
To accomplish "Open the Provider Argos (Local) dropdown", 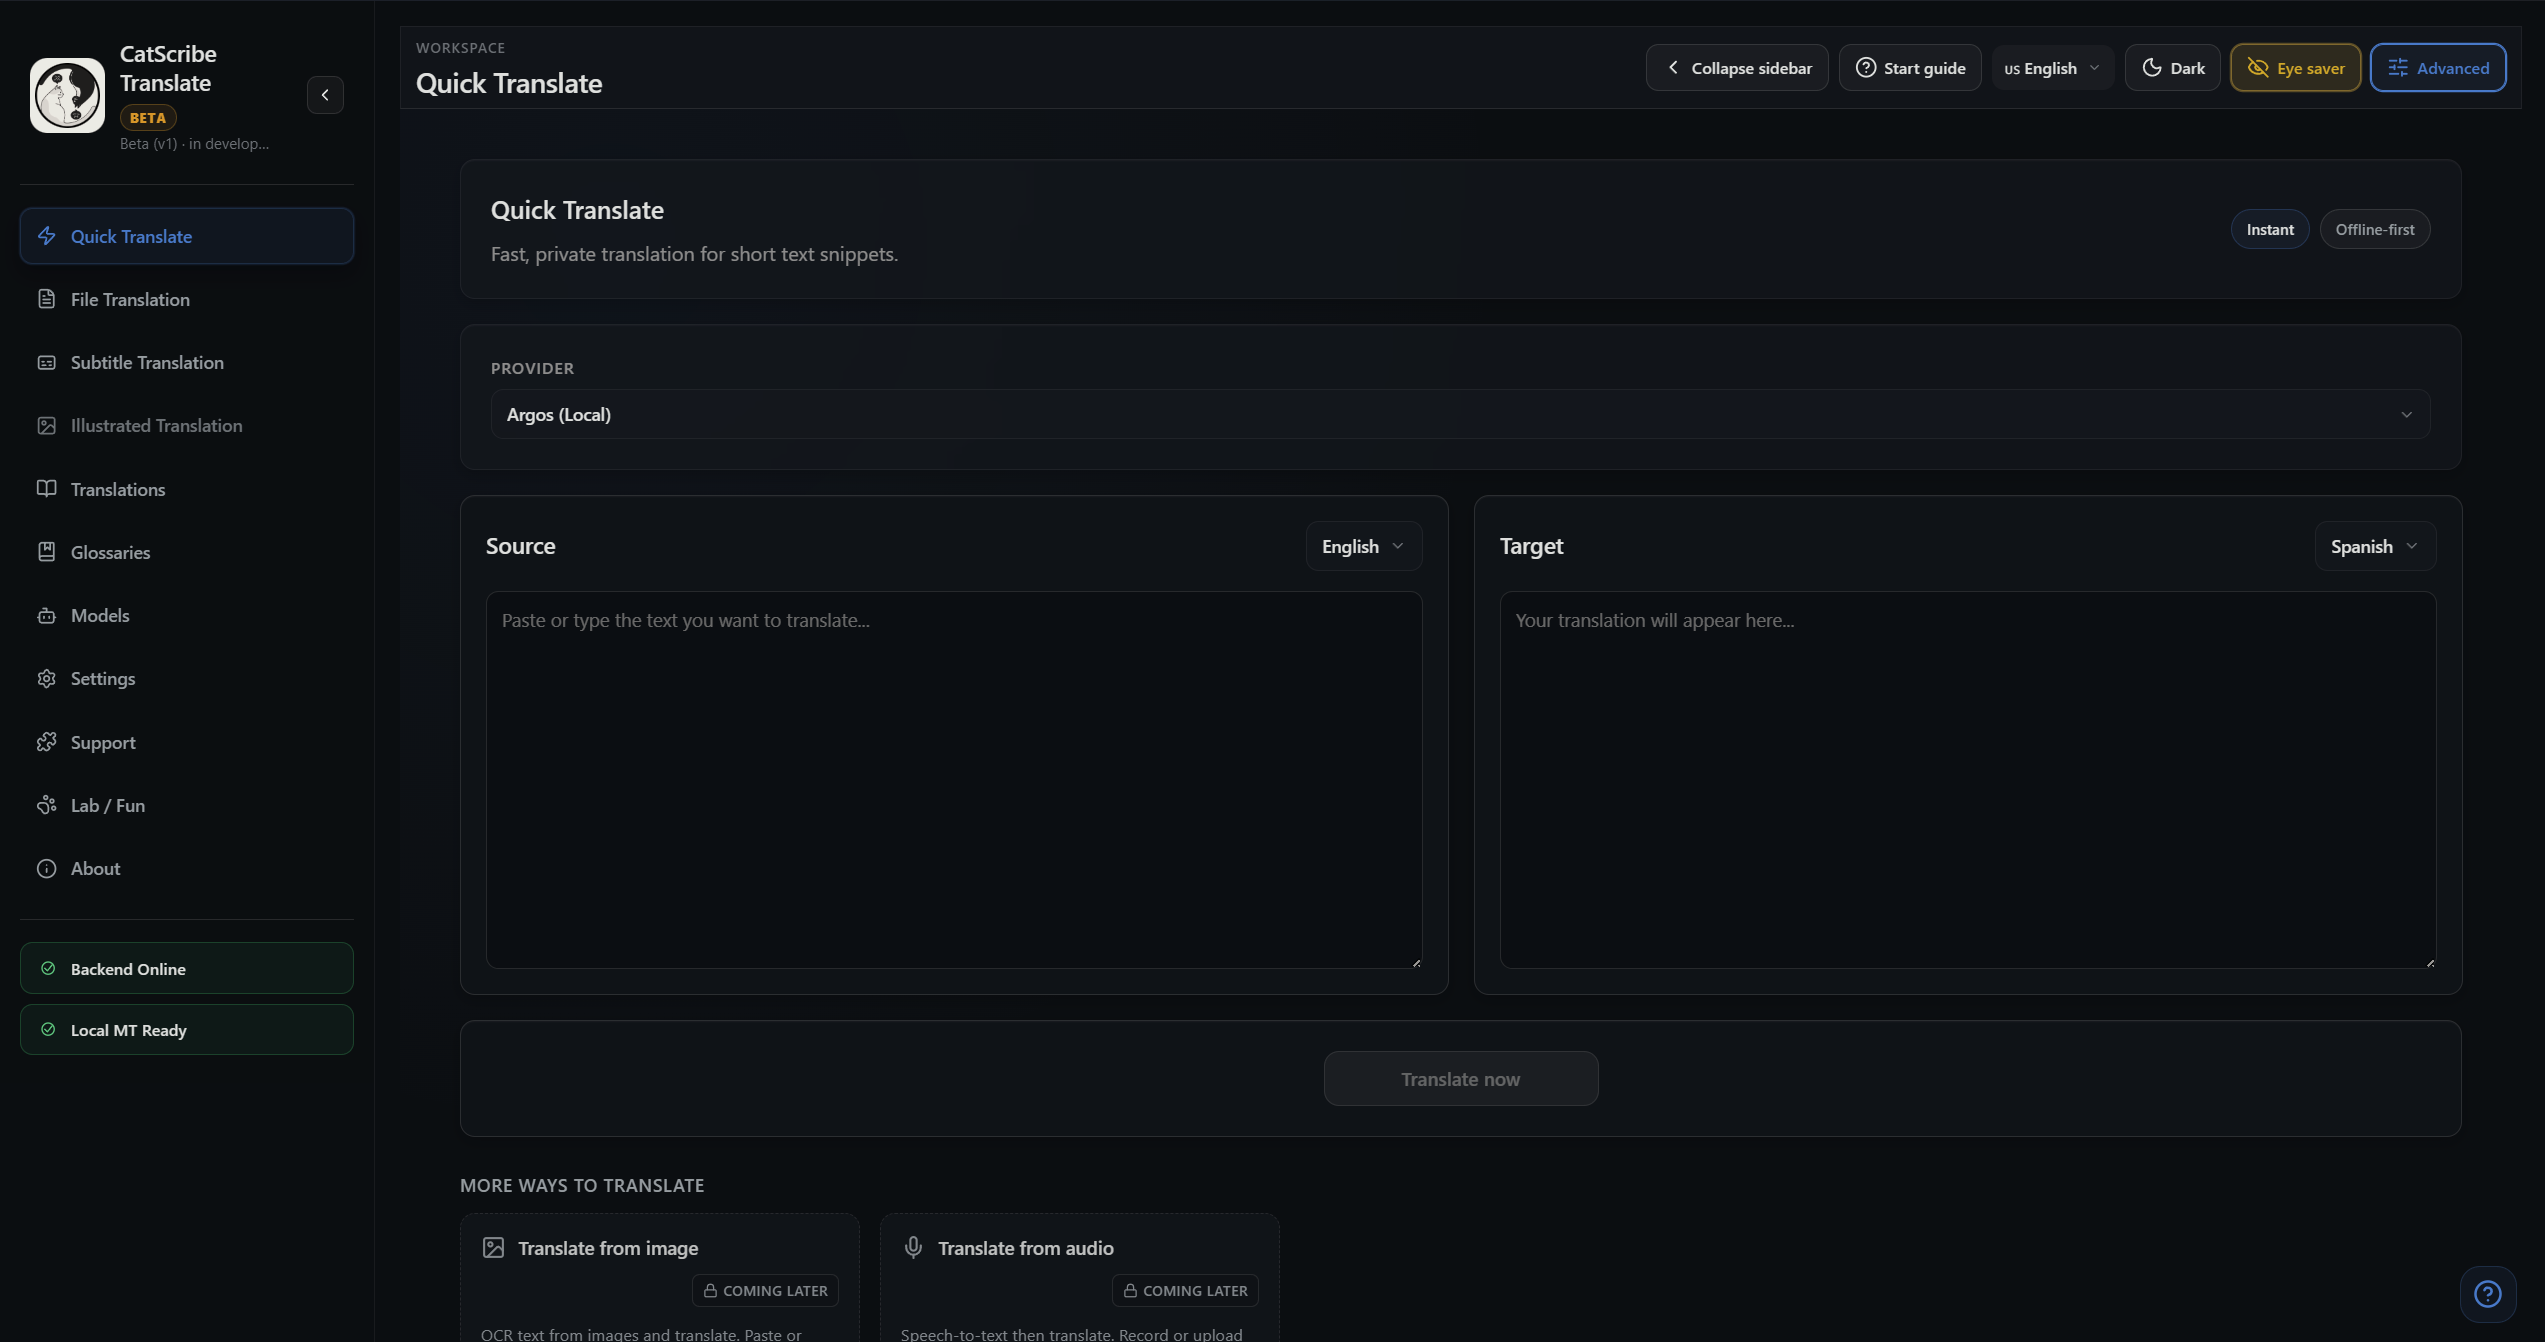I will tap(1459, 414).
